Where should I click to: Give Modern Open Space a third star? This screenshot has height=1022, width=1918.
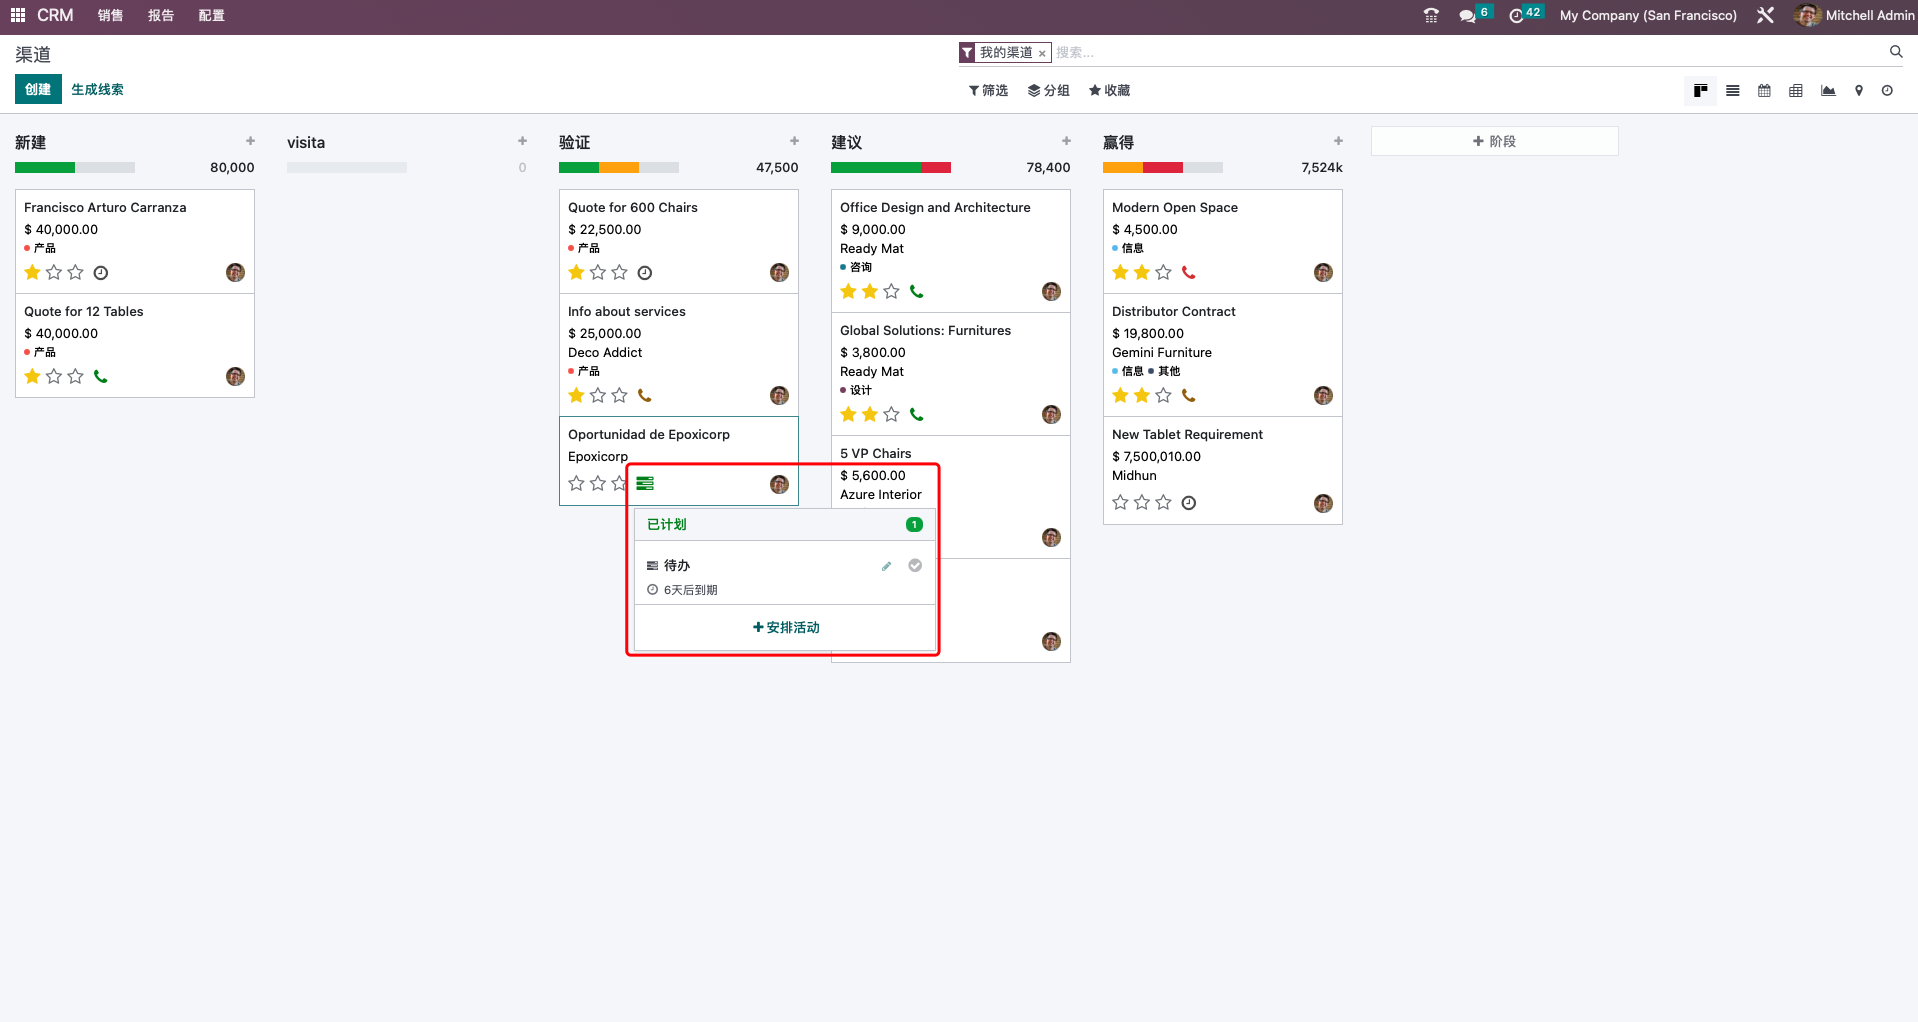pyautogui.click(x=1163, y=272)
